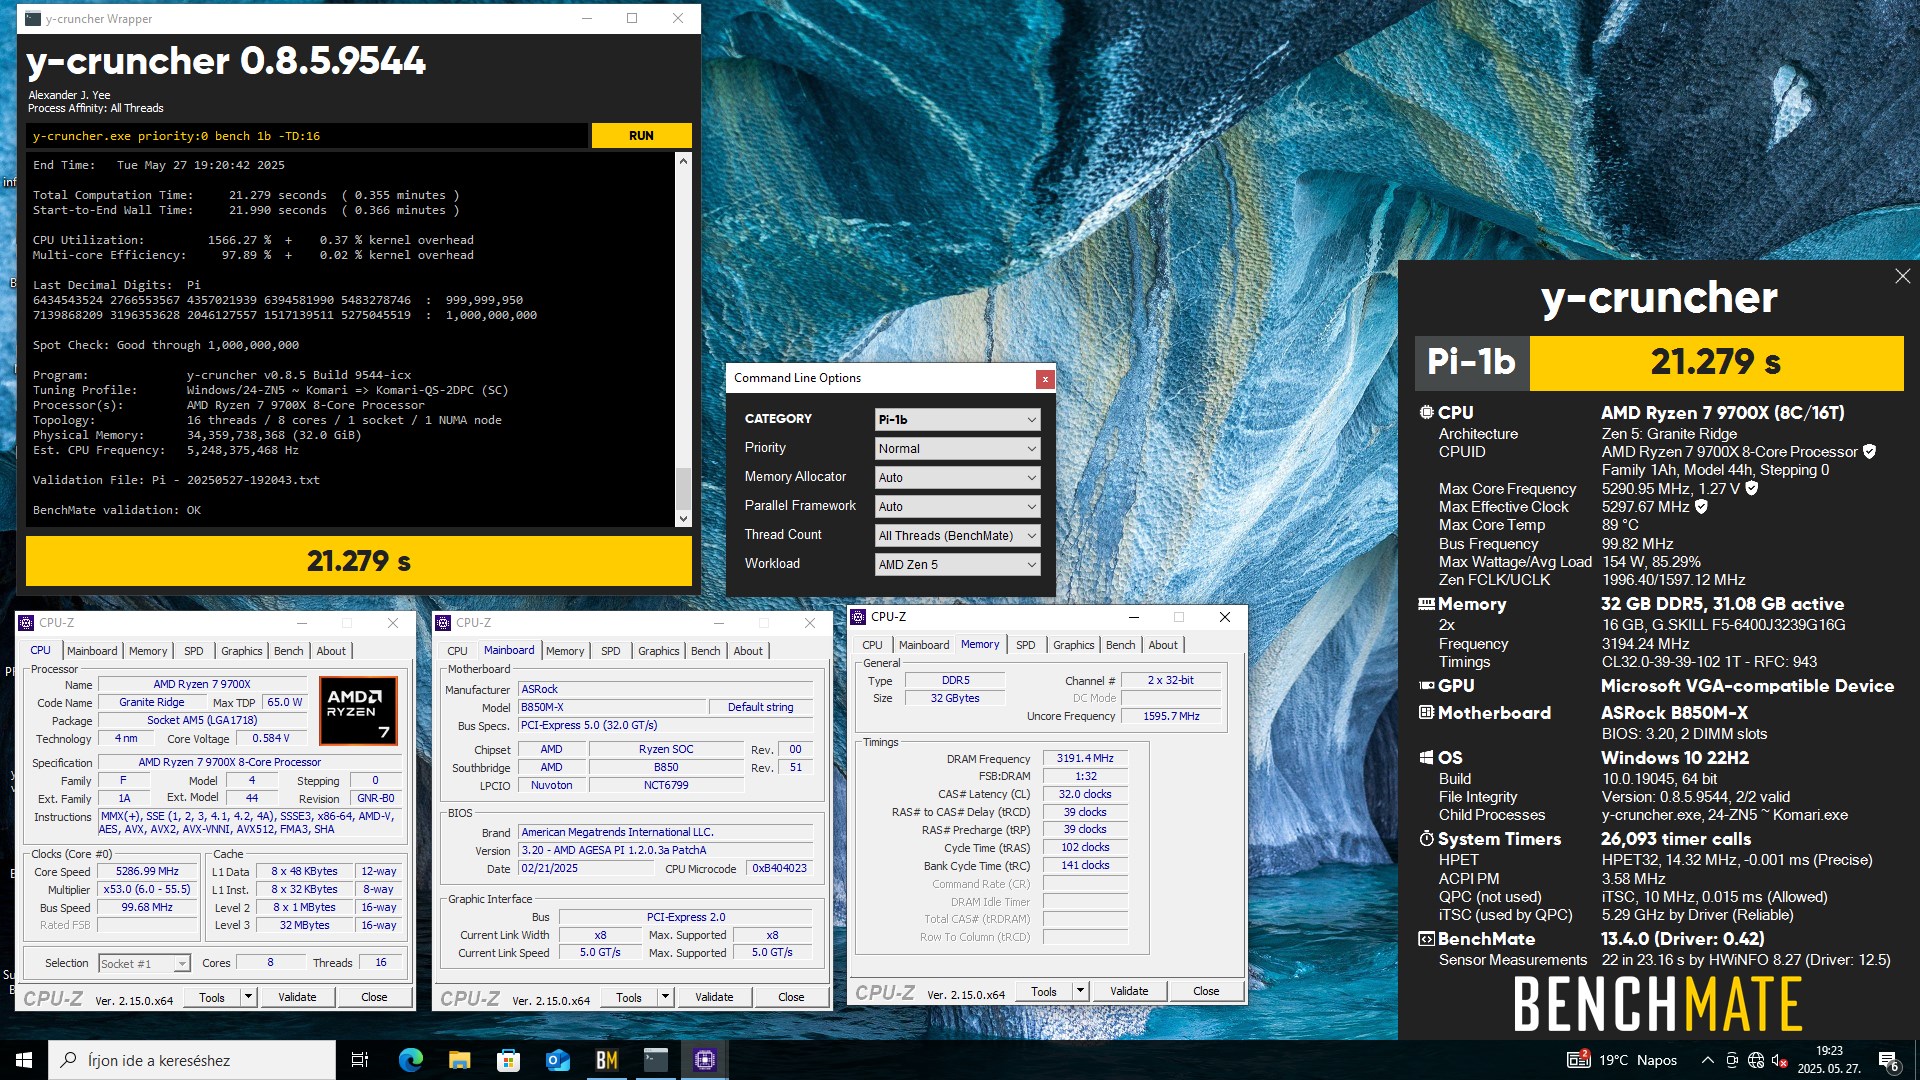This screenshot has height=1080, width=1920.
Task: Click the y-cruncher Wrapper title bar icon
Action: (x=33, y=19)
